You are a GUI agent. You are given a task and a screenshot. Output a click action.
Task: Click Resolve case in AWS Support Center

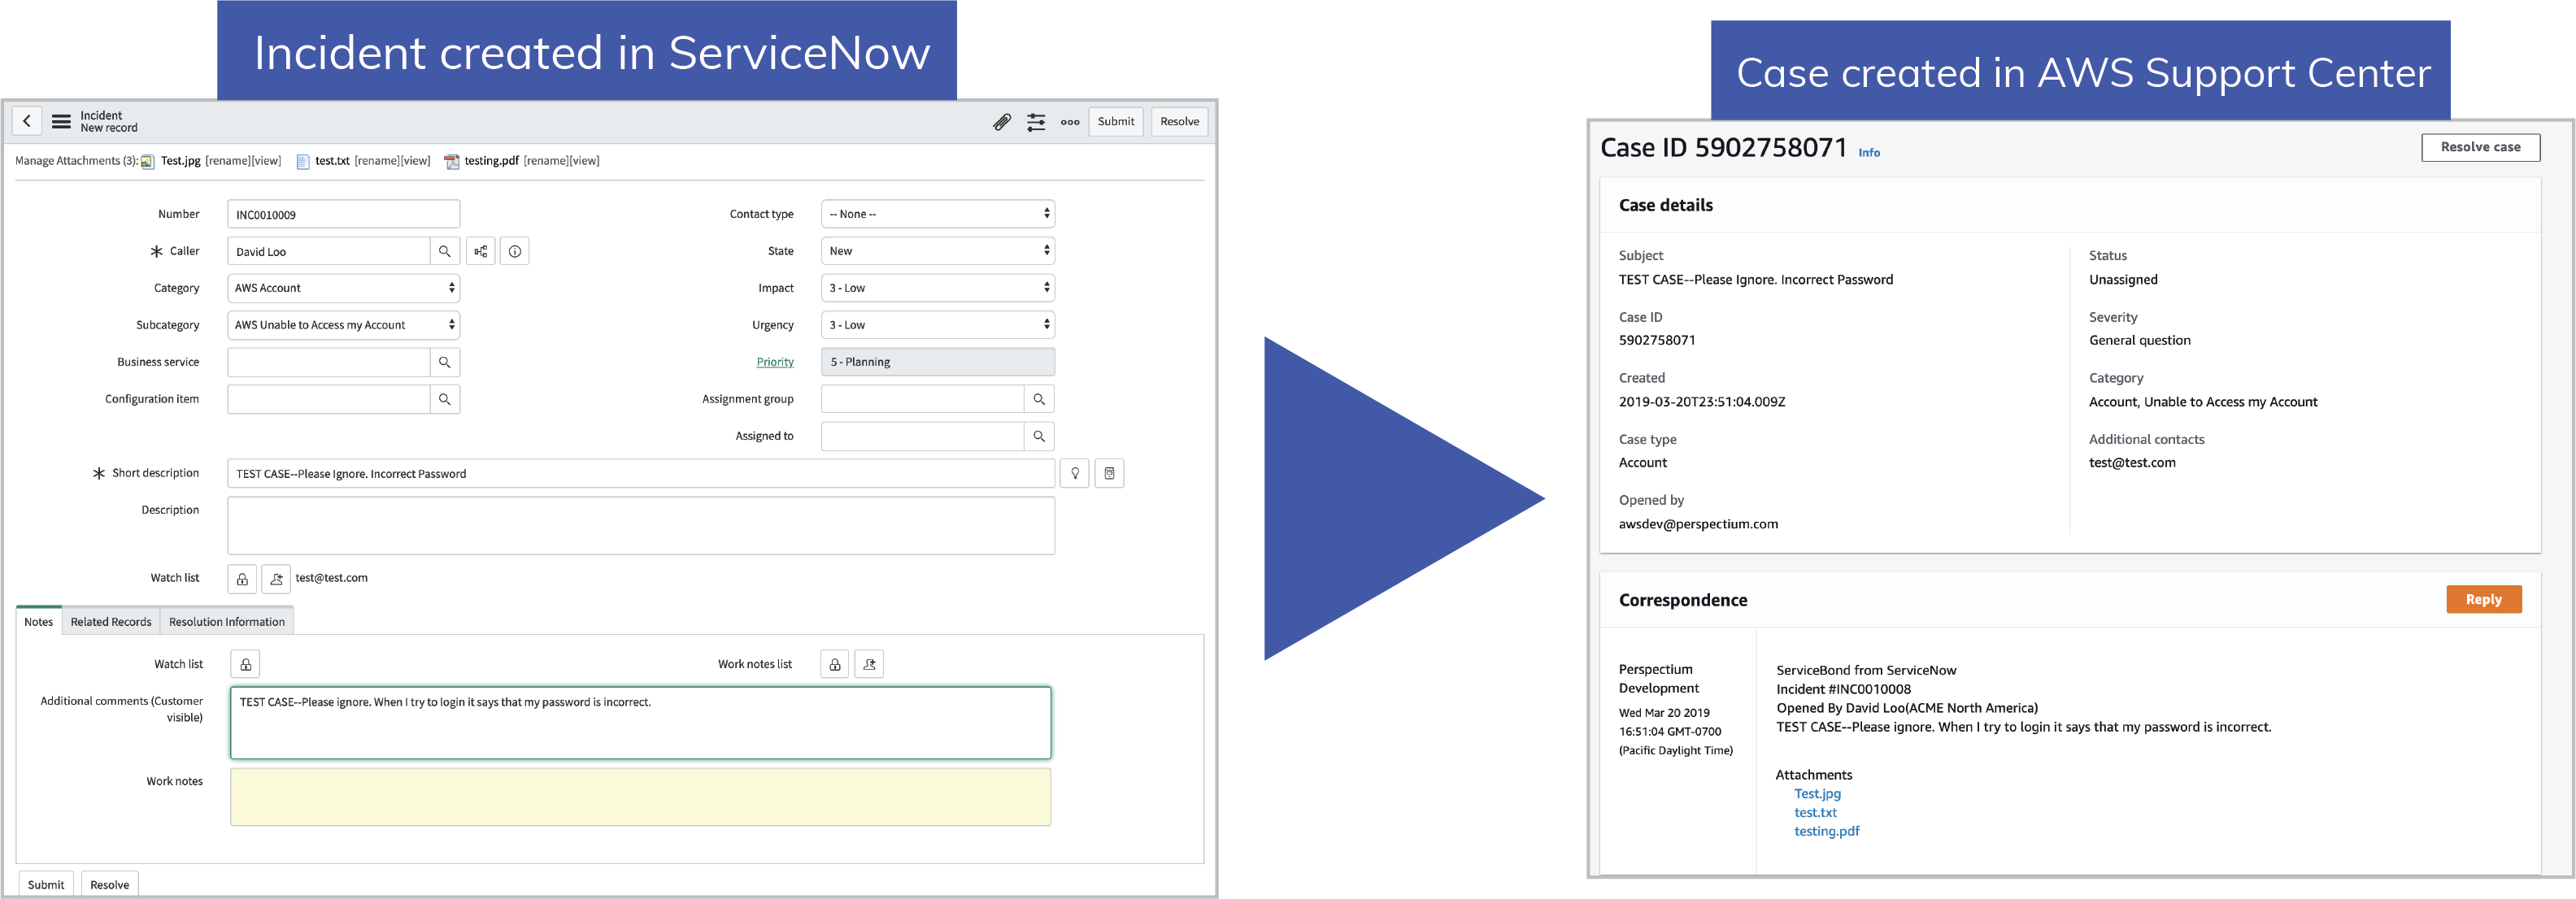point(2481,147)
